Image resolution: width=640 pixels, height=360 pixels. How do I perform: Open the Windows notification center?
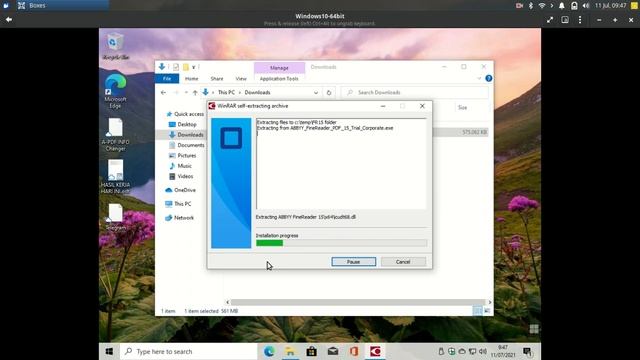point(527,351)
